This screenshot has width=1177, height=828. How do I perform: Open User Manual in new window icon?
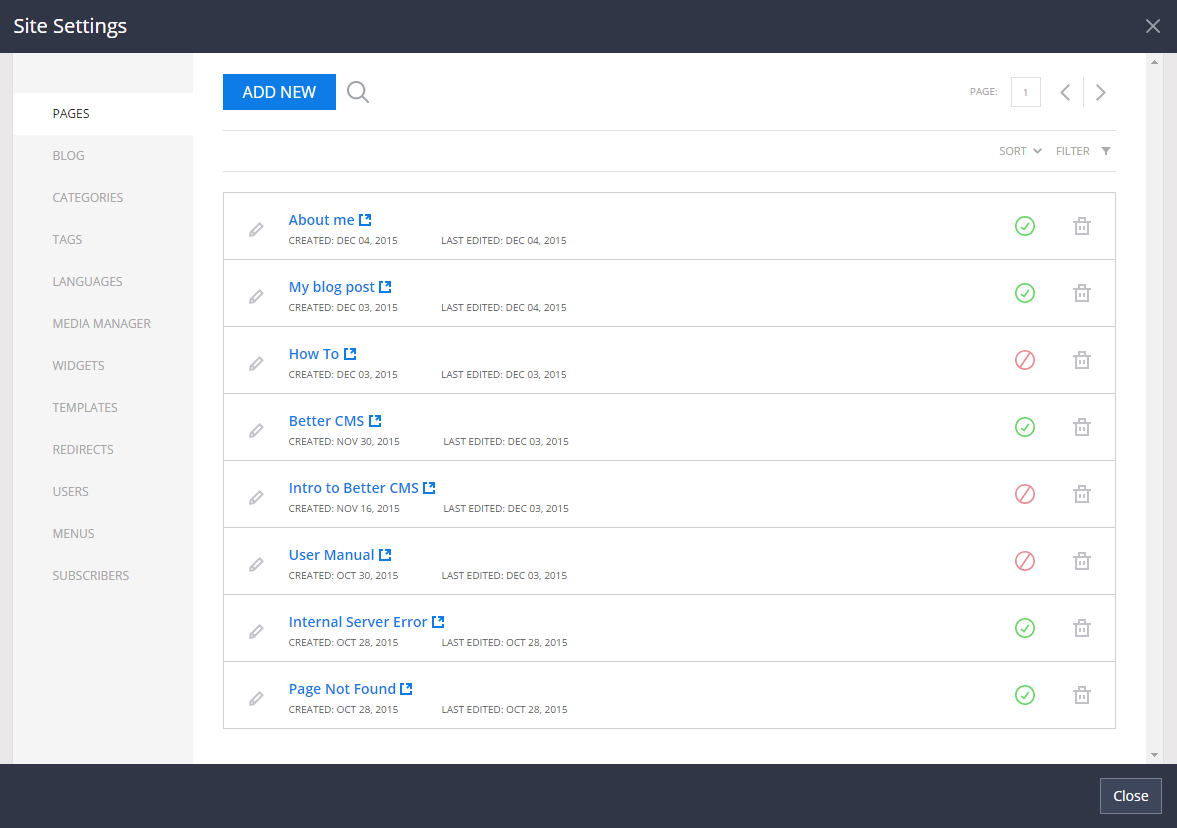pos(385,555)
